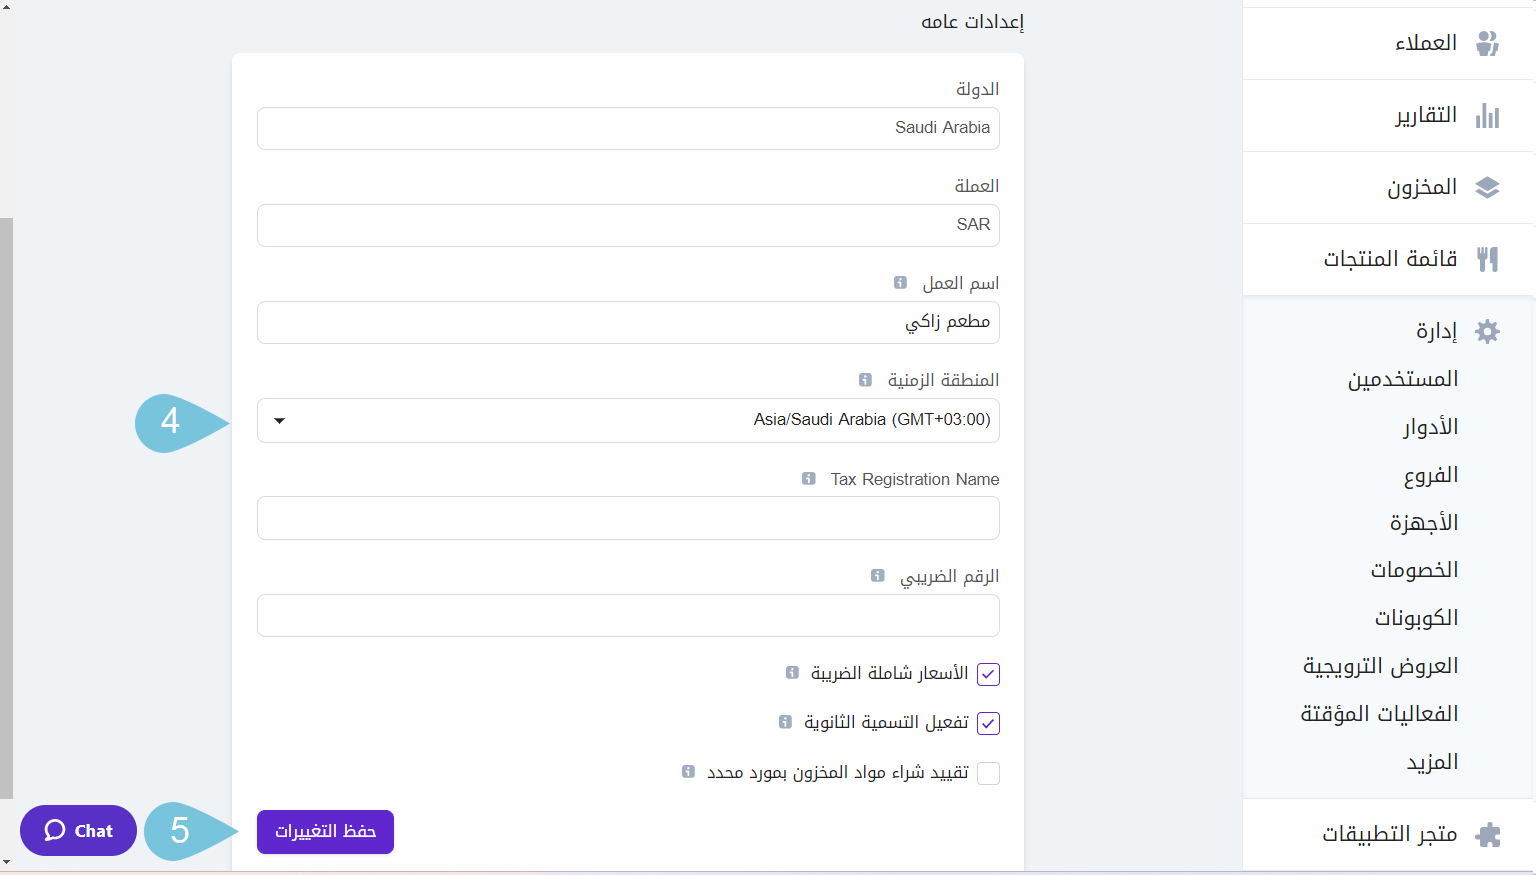
Task: Save changes with حفظ التغييرات
Action: tap(325, 831)
